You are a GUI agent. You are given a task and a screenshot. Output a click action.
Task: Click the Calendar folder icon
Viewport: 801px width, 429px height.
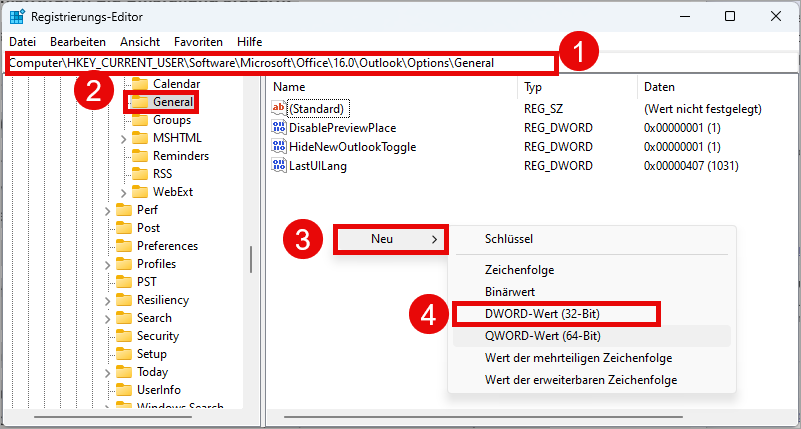(x=140, y=84)
